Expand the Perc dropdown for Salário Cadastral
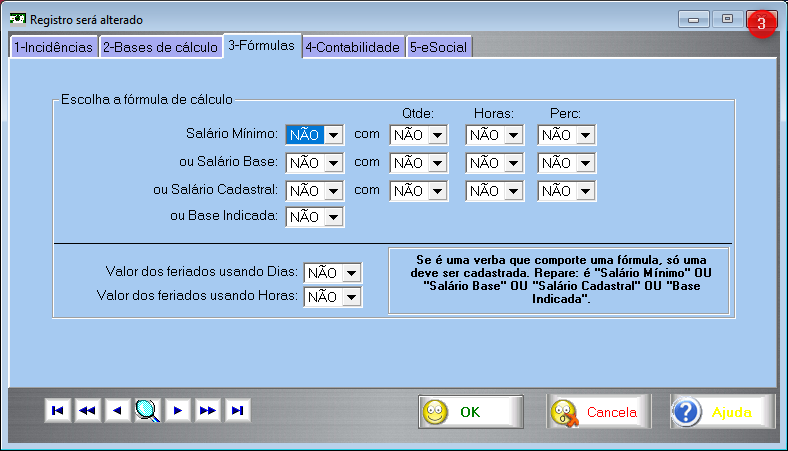Image resolution: width=788 pixels, height=451 pixels. tap(585, 190)
